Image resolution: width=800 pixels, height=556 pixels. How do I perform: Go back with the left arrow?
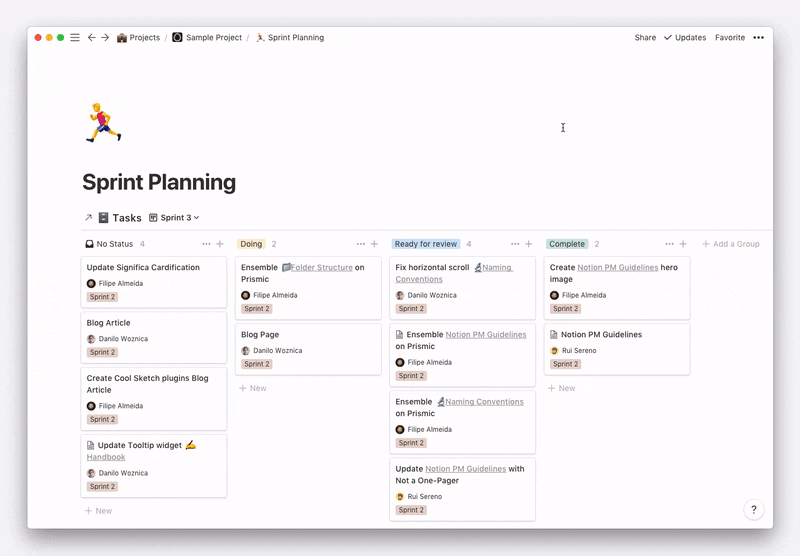pos(91,37)
